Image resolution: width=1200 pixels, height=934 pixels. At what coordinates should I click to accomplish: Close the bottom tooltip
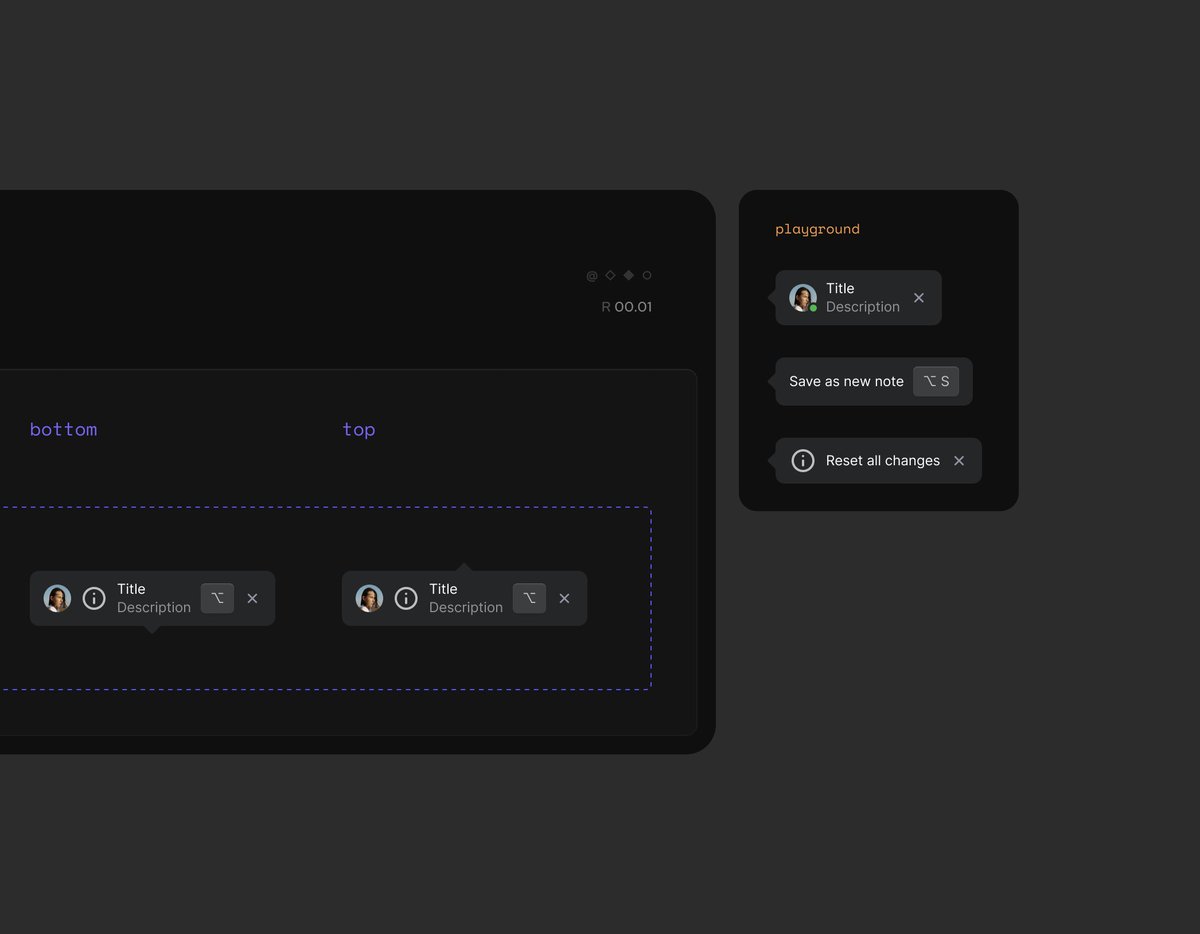[252, 598]
